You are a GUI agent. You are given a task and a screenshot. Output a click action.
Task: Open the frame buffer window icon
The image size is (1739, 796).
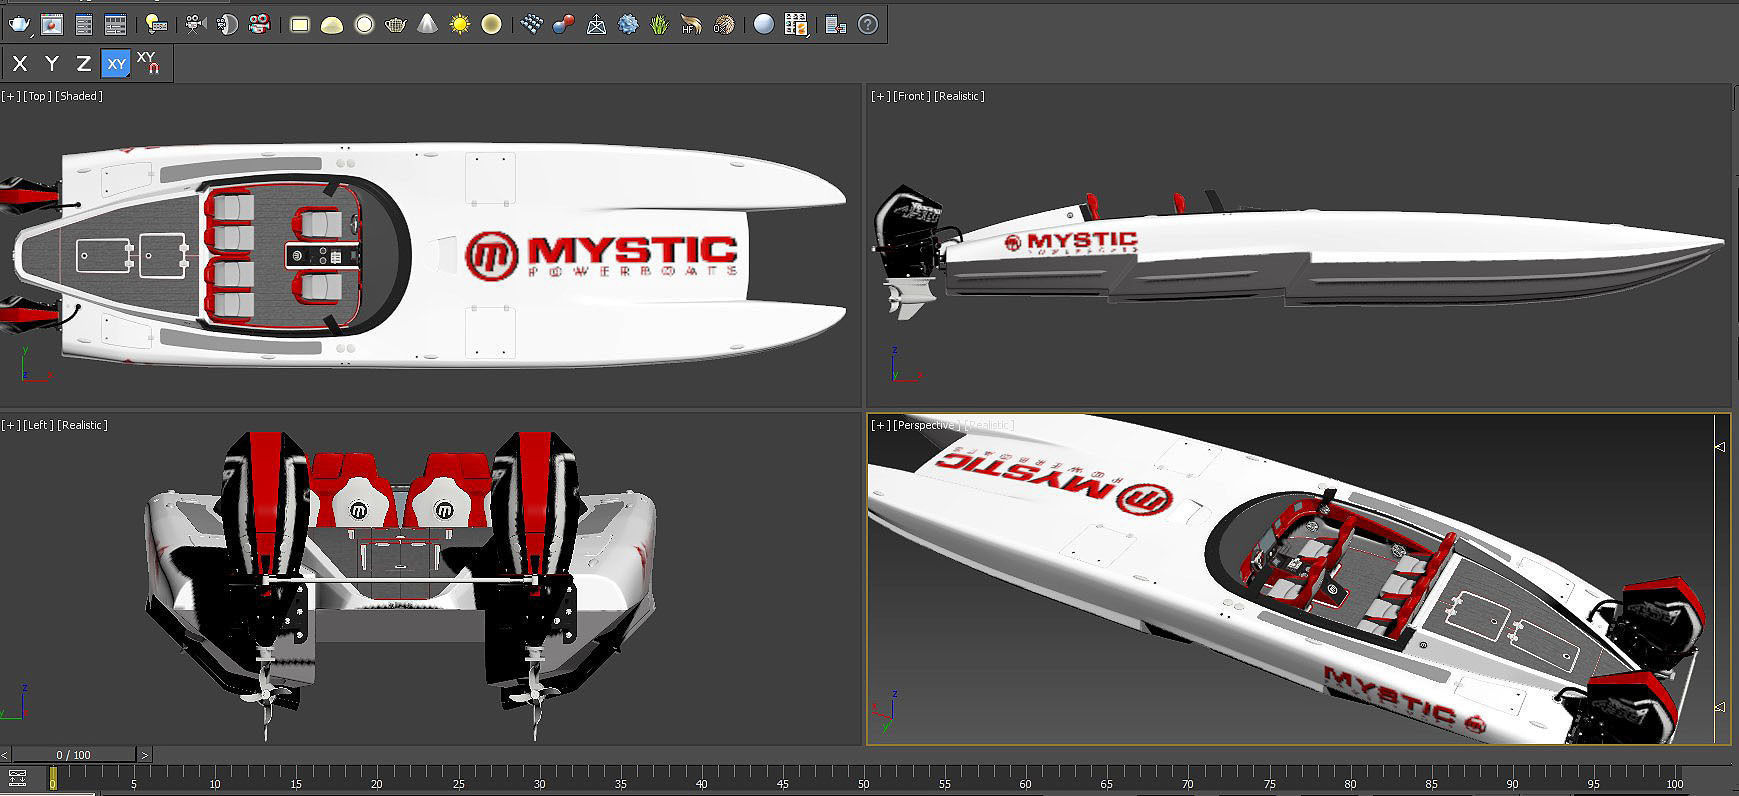pos(52,24)
